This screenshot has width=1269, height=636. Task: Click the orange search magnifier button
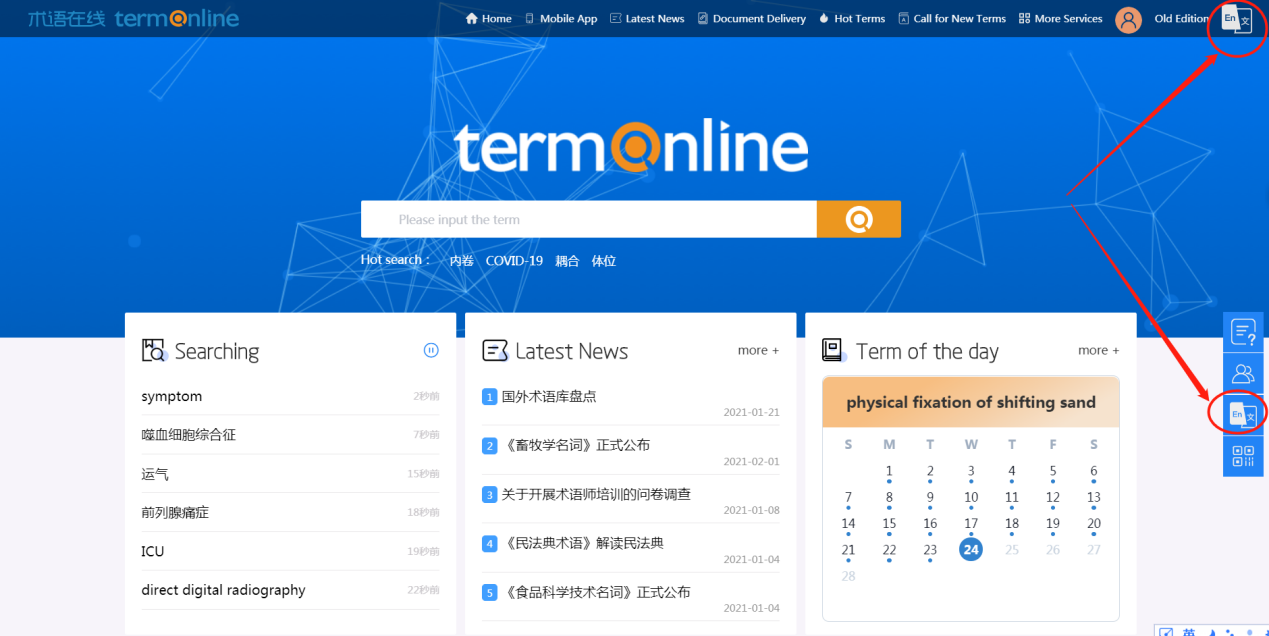pos(858,219)
